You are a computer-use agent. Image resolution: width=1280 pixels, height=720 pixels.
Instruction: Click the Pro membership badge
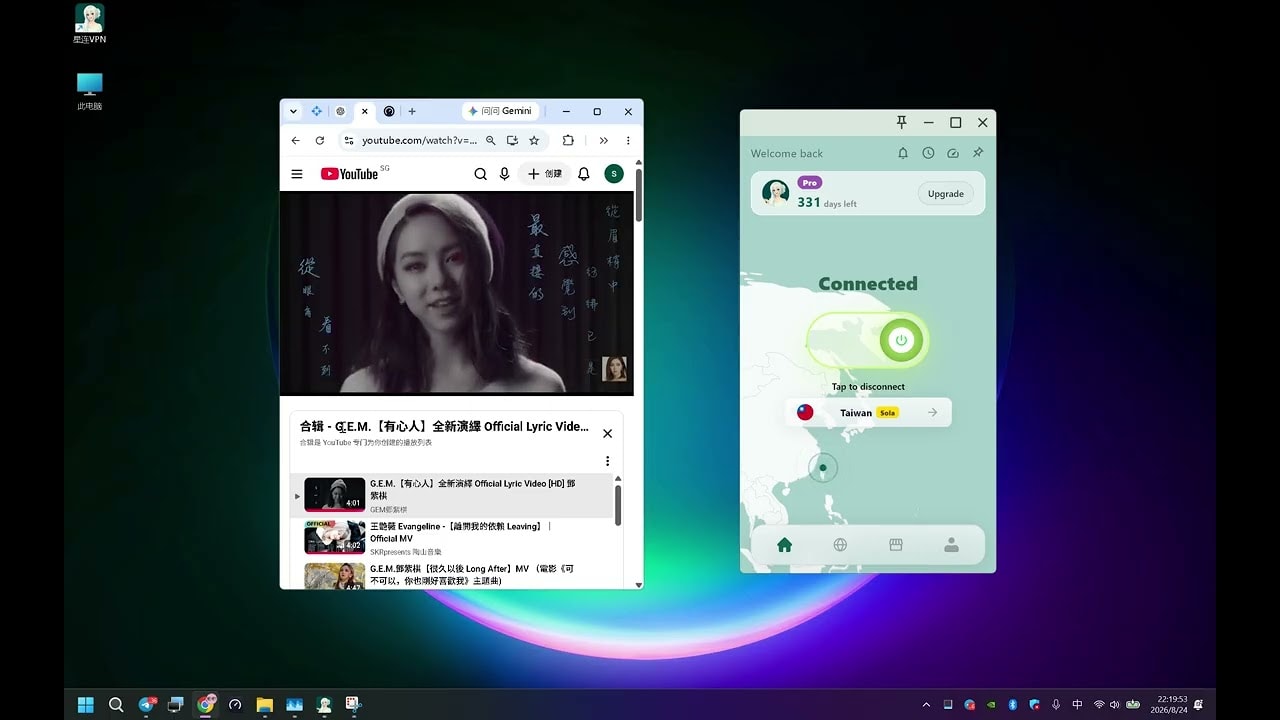810,183
